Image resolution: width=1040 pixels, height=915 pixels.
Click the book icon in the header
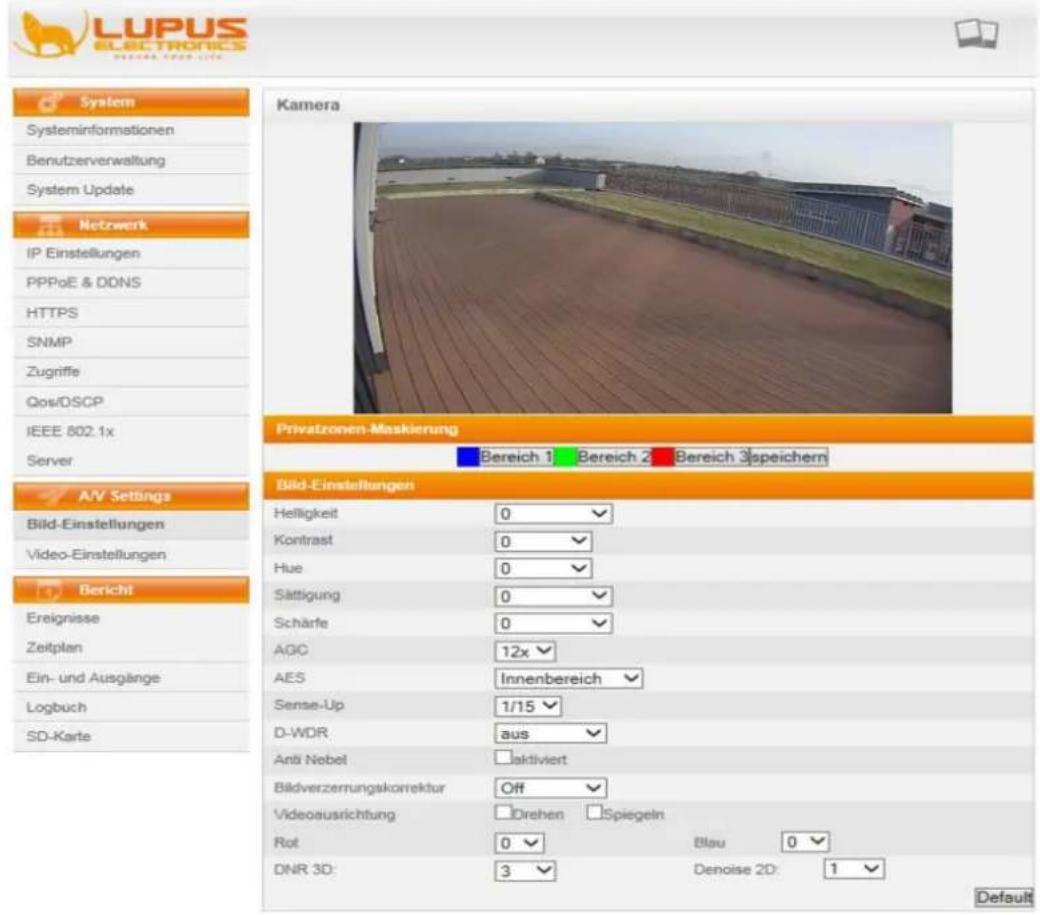coord(976,33)
